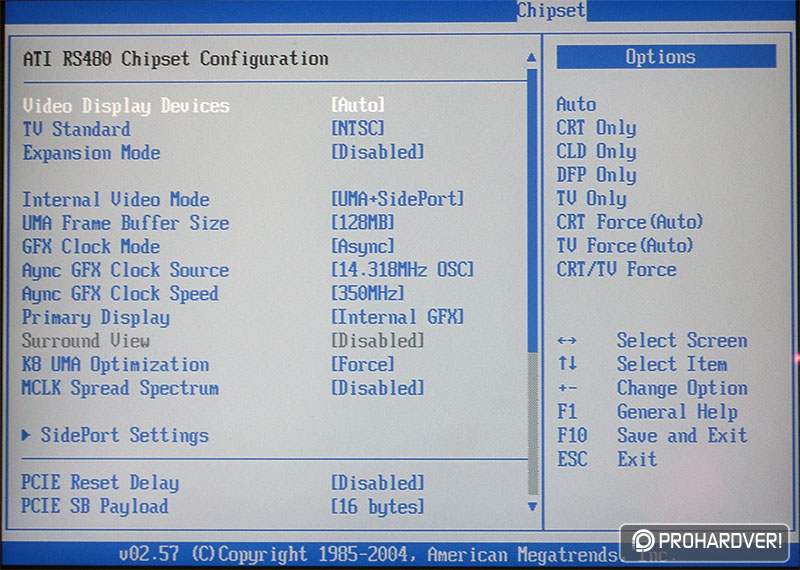Change the [Async] value

click(x=363, y=246)
